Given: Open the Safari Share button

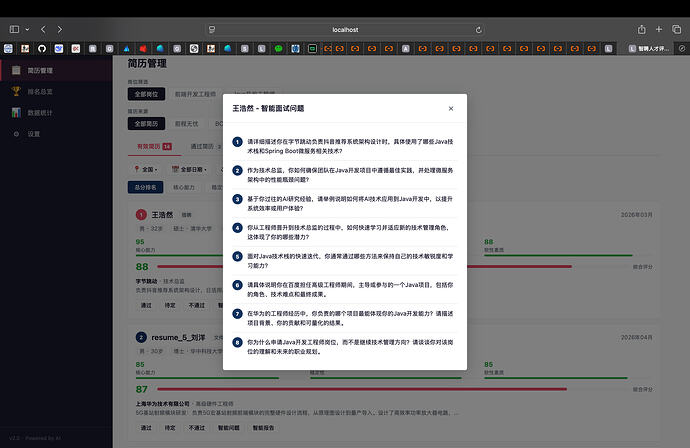Looking at the screenshot, I should [642, 29].
